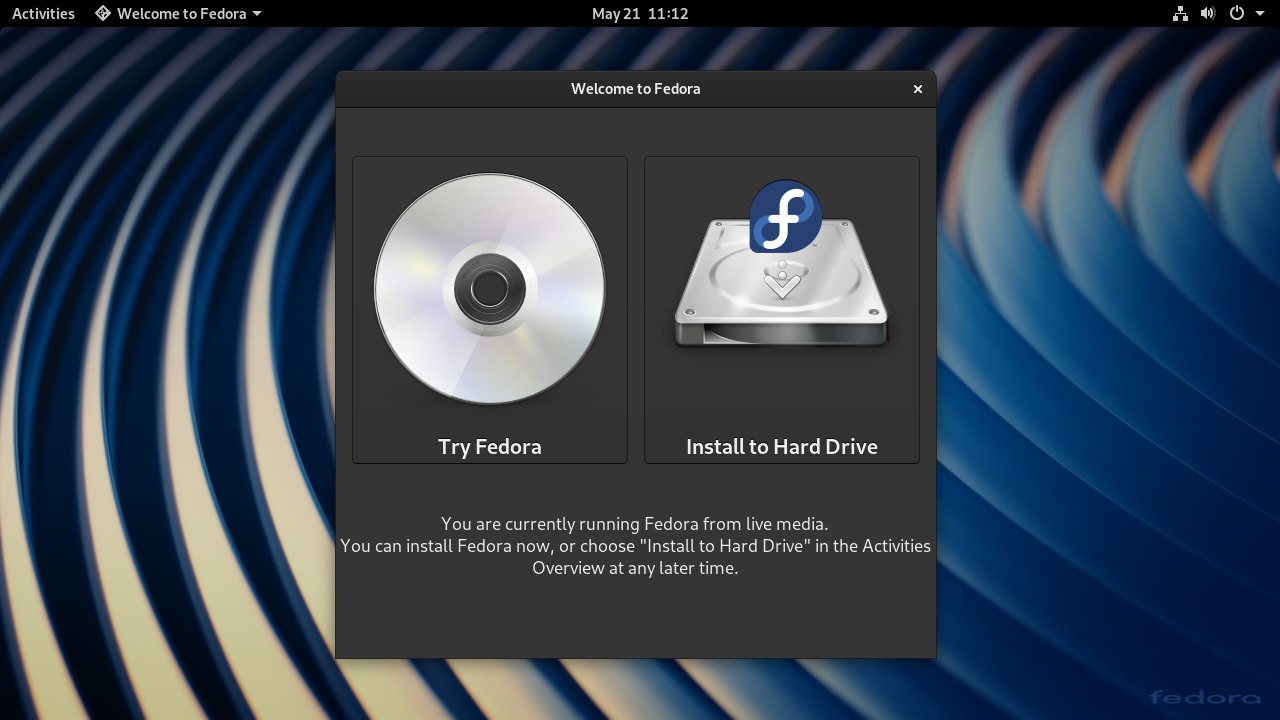1280x720 pixels.
Task: Click the power icon in top bar
Action: tap(1237, 13)
